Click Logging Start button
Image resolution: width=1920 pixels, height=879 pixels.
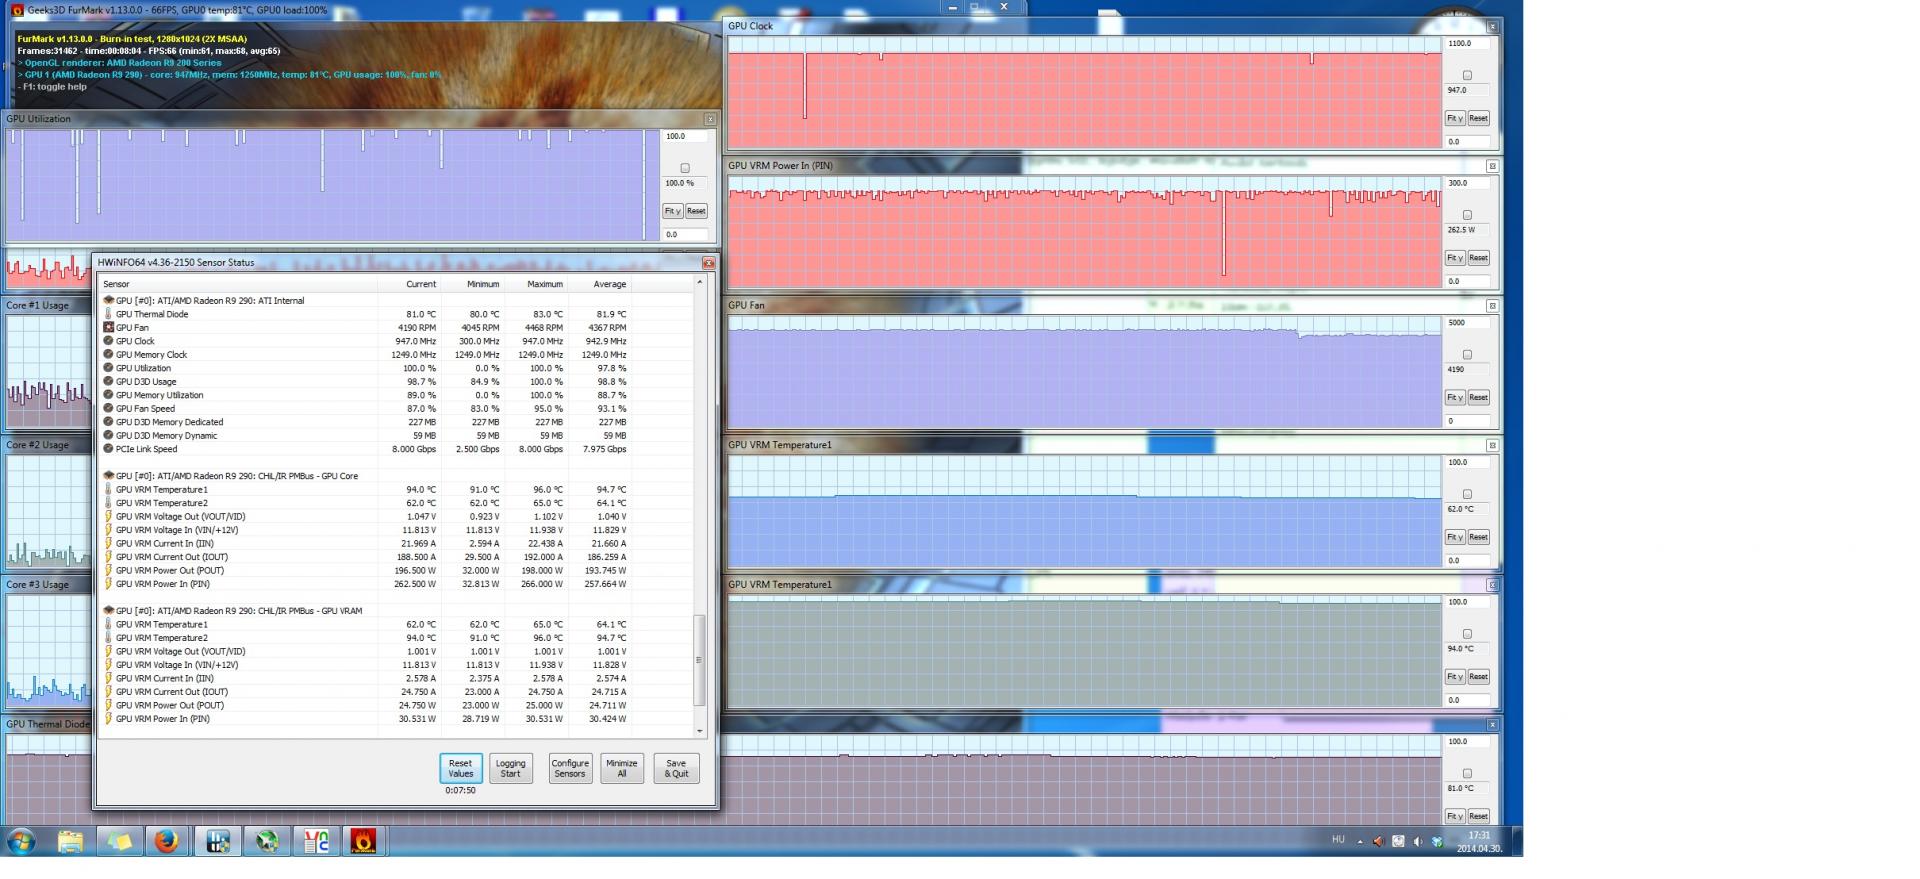point(511,768)
